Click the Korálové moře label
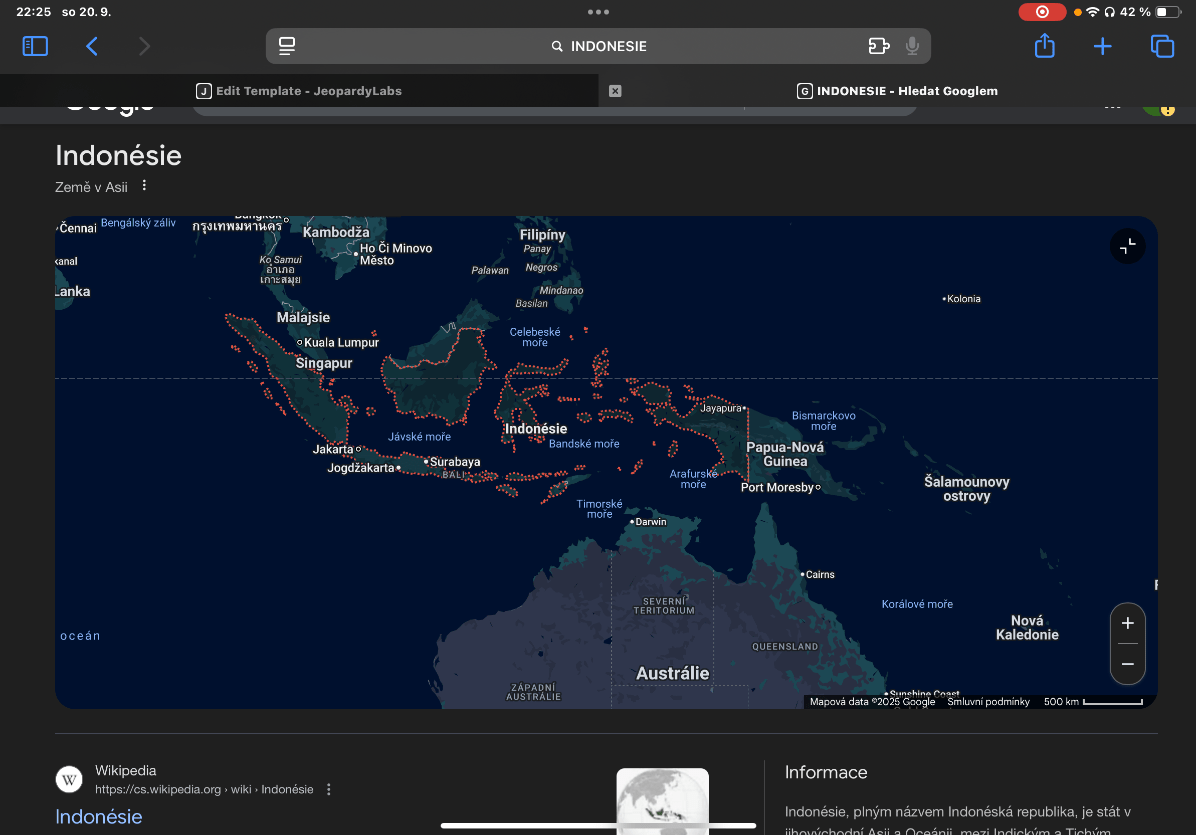This screenshot has height=835, width=1196. click(x=917, y=604)
